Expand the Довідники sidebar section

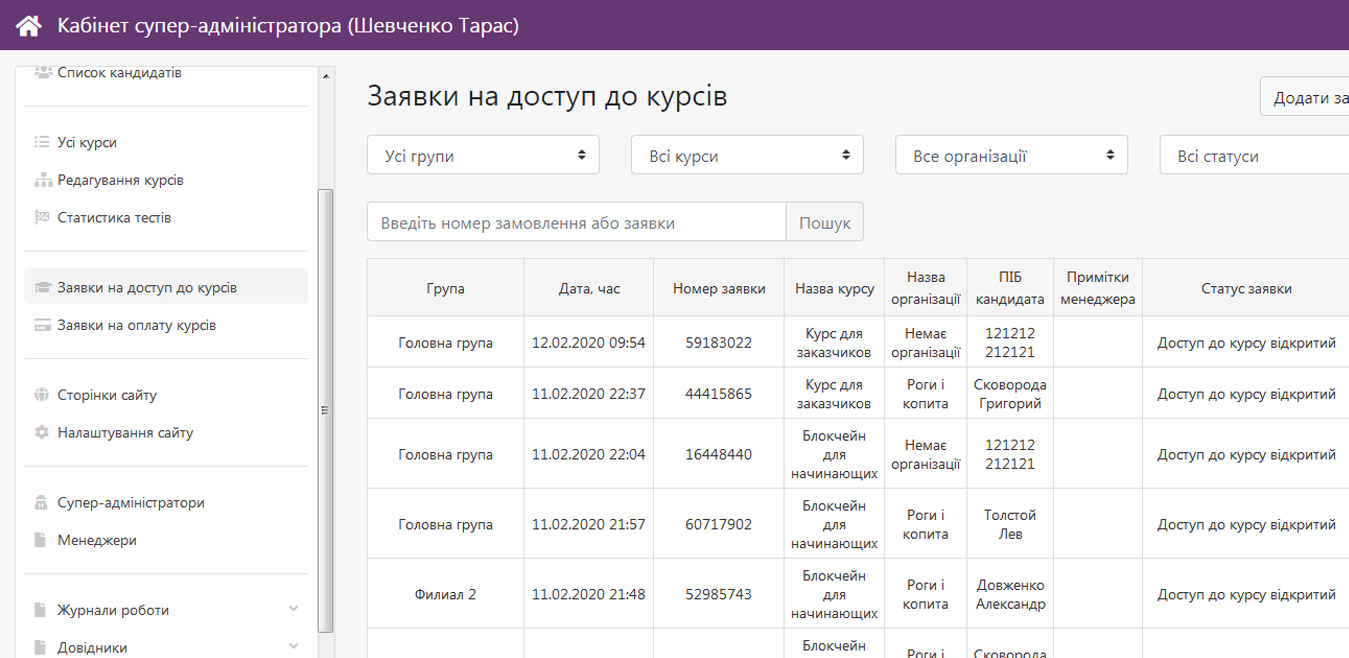click(x=293, y=647)
